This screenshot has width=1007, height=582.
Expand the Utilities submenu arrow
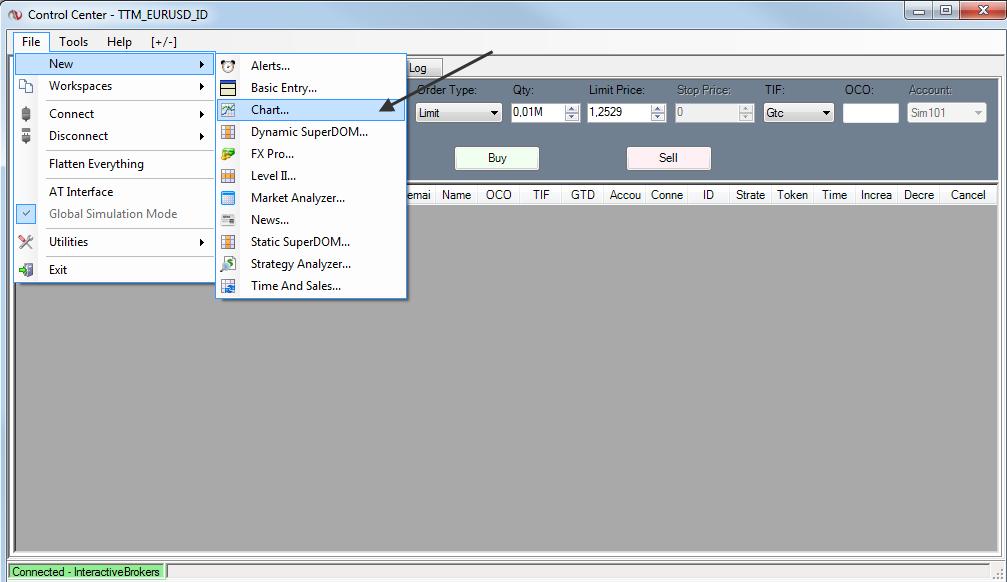click(202, 242)
